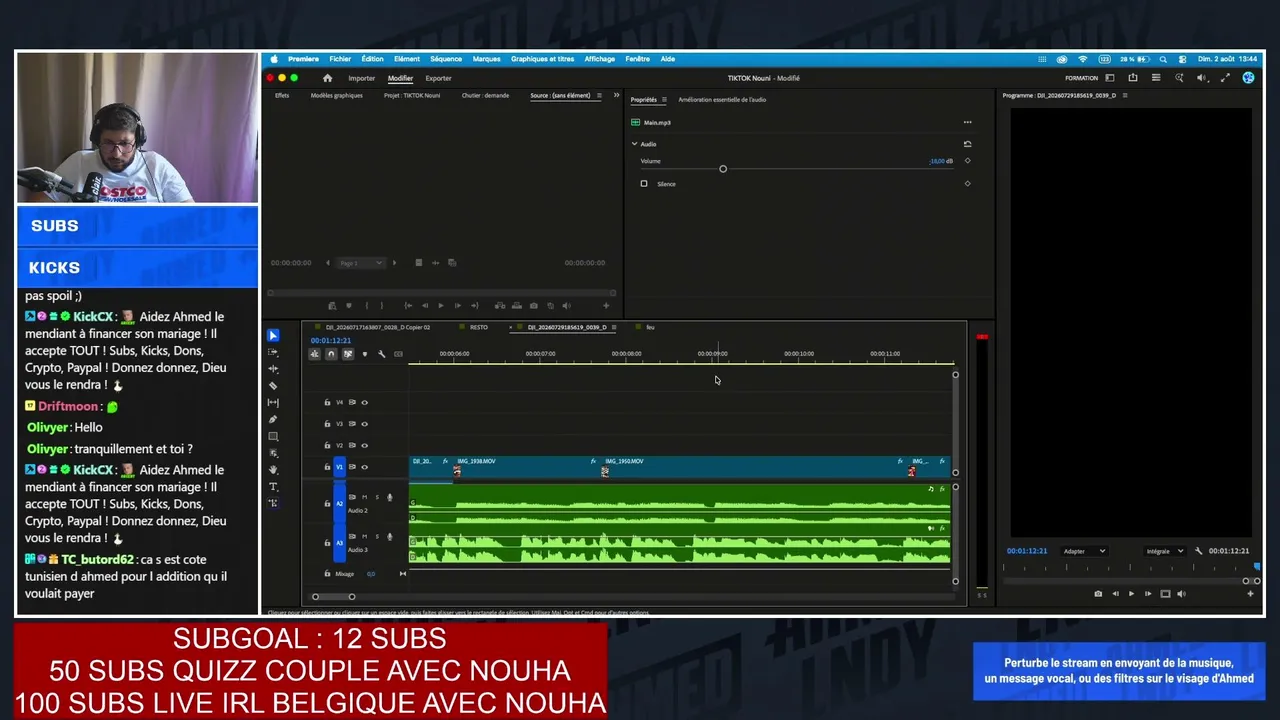The image size is (1280, 720).
Task: Select the Pen tool
Action: click(273, 420)
